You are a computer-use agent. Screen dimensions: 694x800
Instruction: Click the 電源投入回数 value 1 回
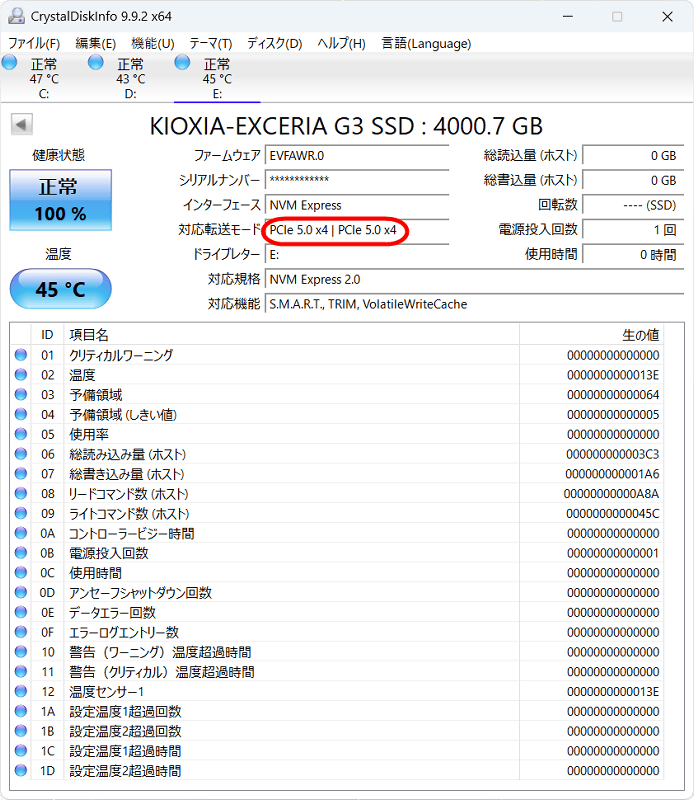point(633,230)
